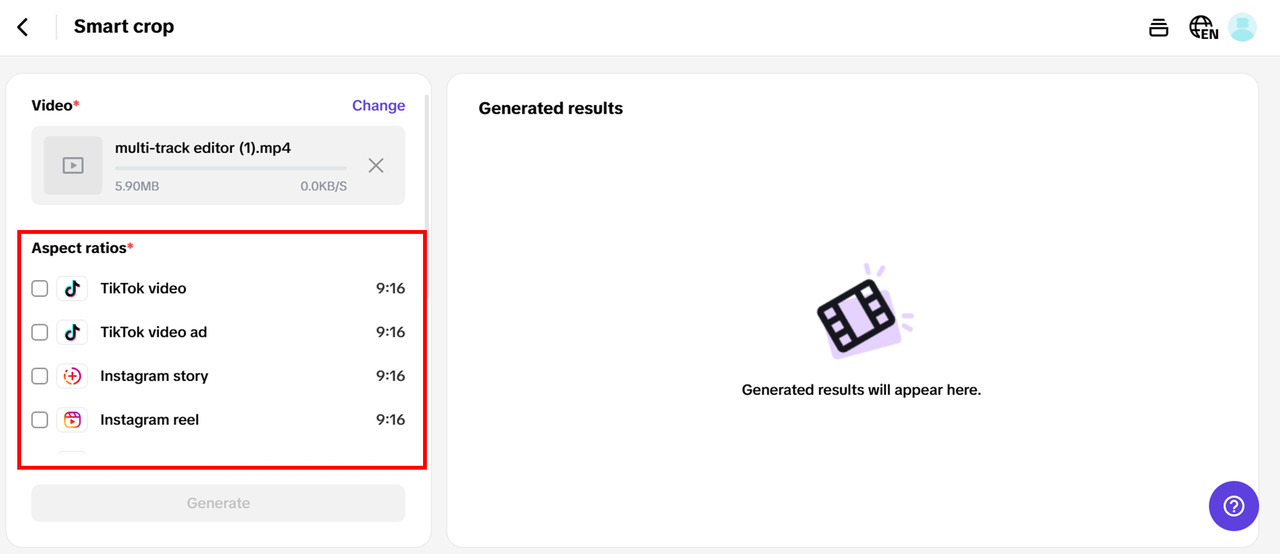Tick the Instagram story checkbox
1280x554 pixels.
pyautogui.click(x=40, y=376)
